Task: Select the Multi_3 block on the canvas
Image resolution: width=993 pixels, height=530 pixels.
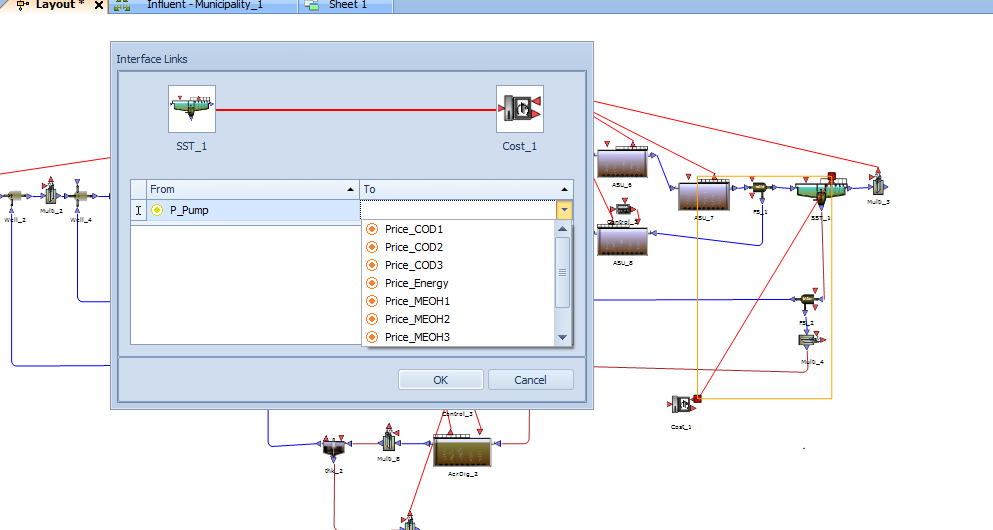Action: tap(877, 184)
